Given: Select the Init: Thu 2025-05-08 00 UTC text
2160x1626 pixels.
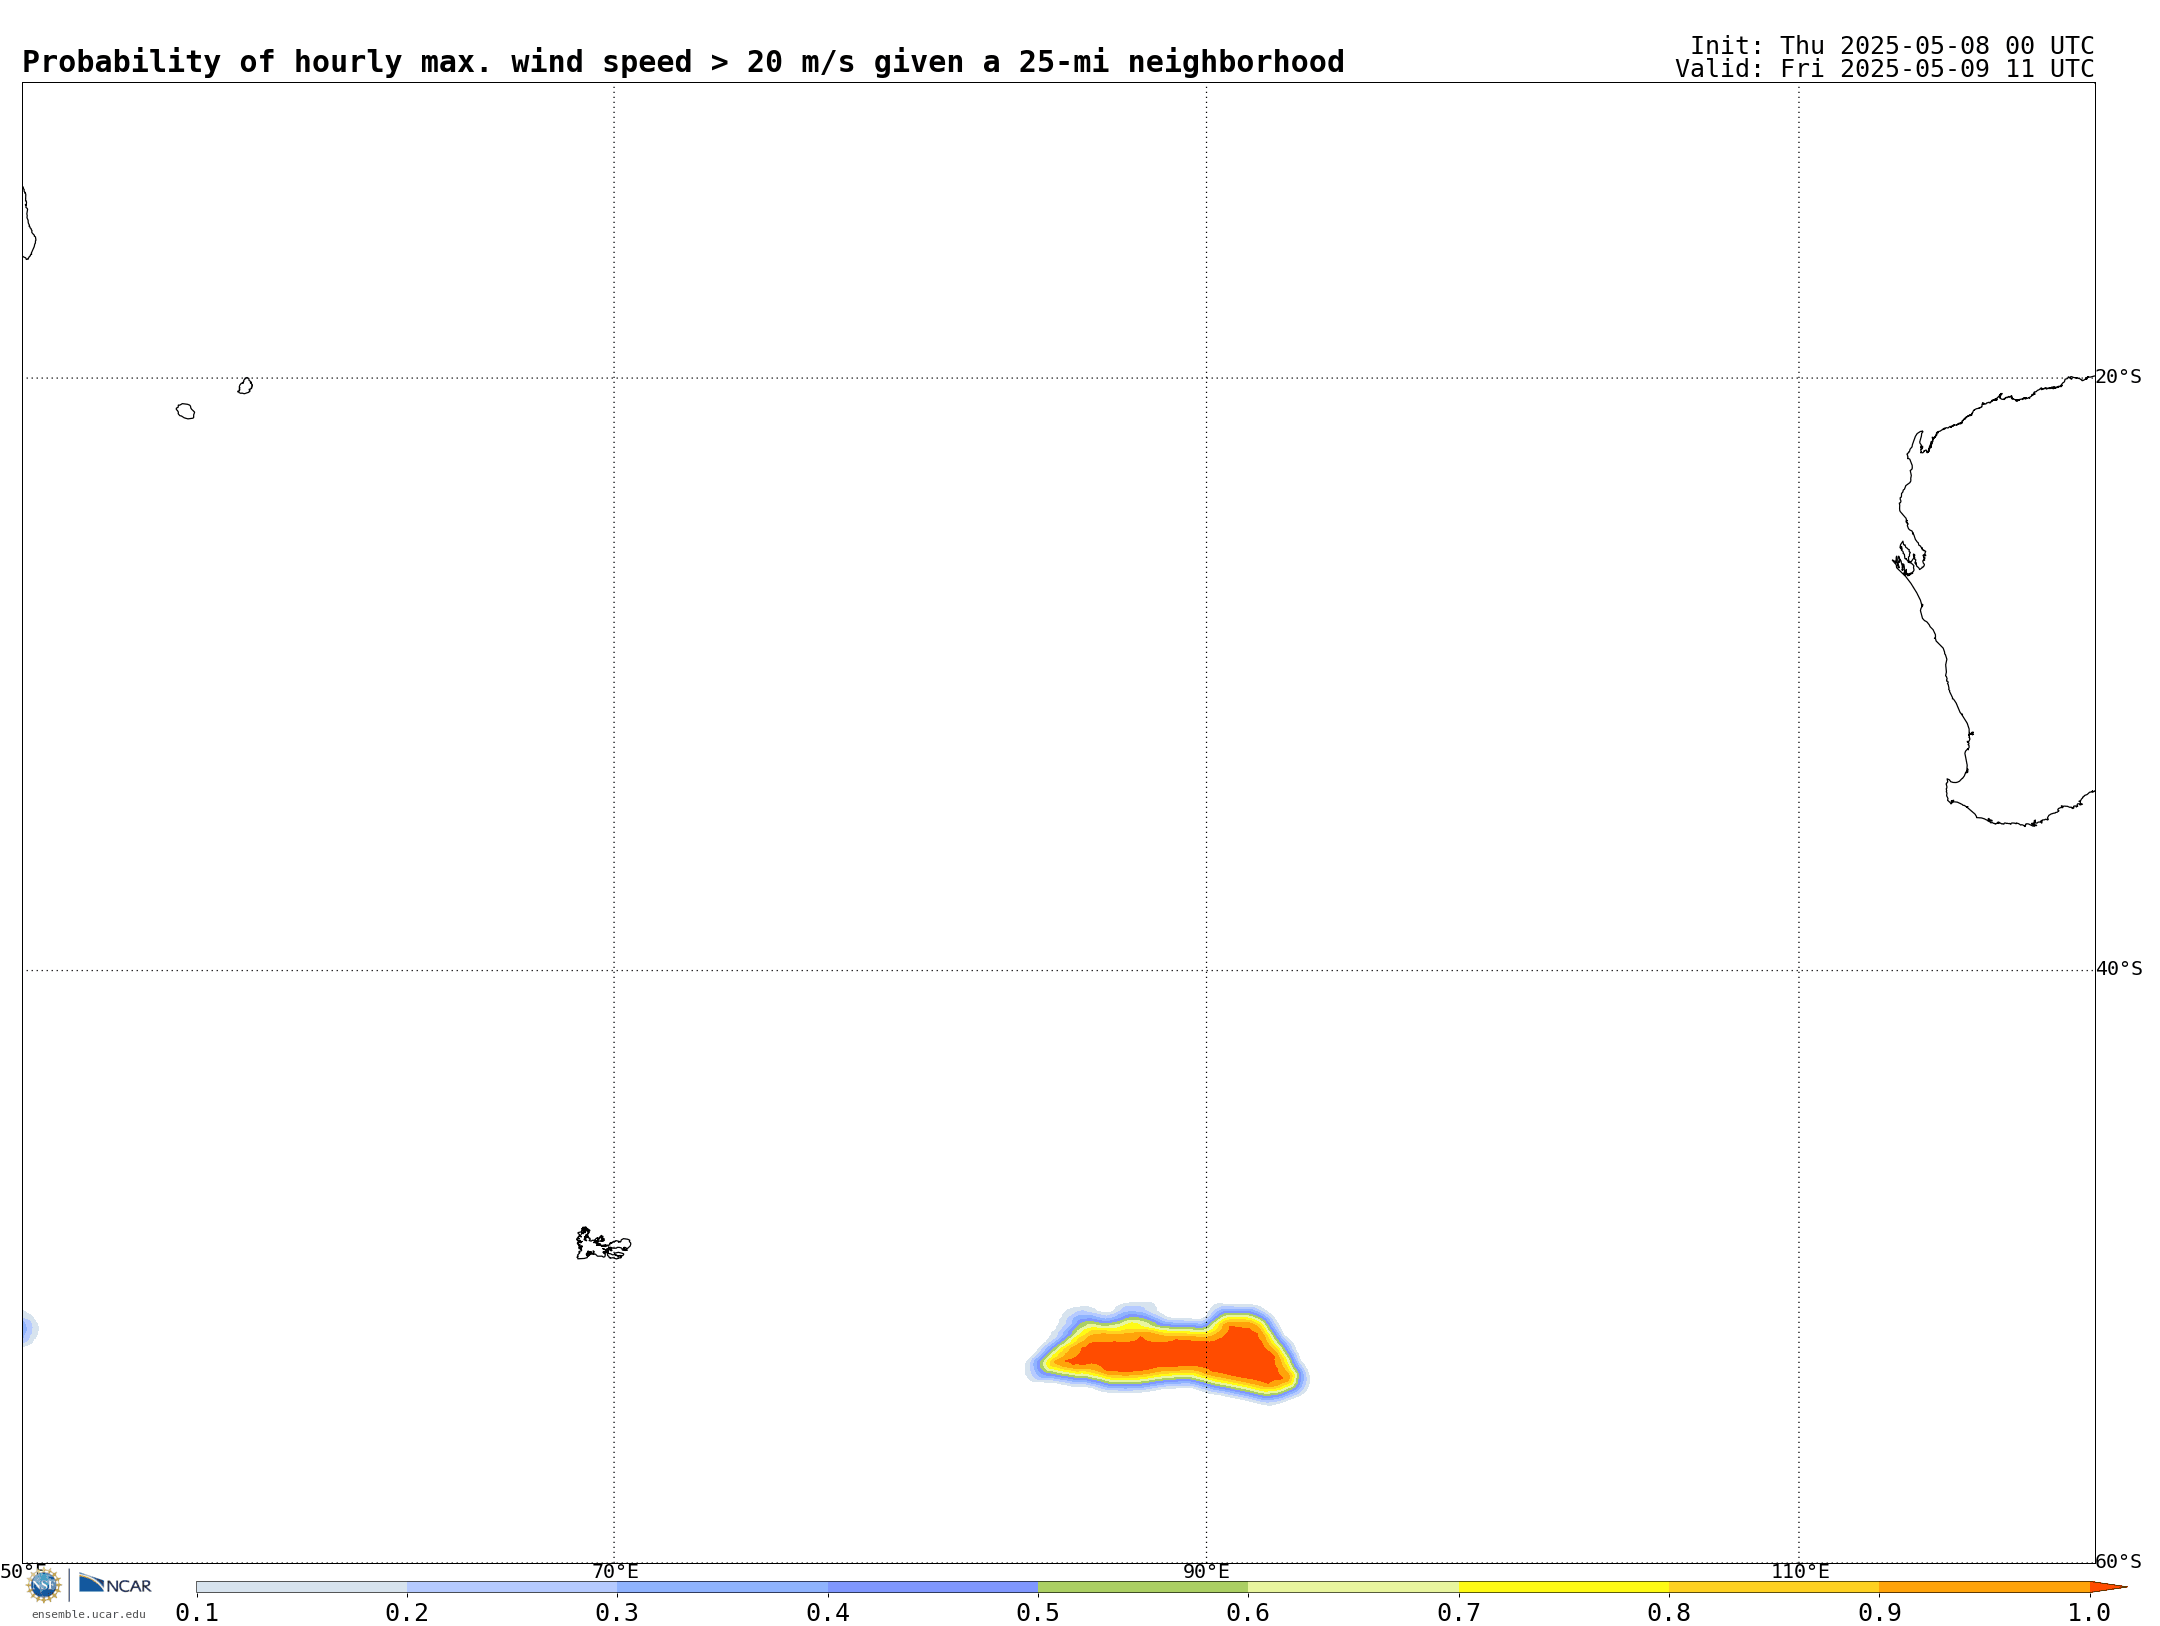Looking at the screenshot, I should pos(1892,46).
